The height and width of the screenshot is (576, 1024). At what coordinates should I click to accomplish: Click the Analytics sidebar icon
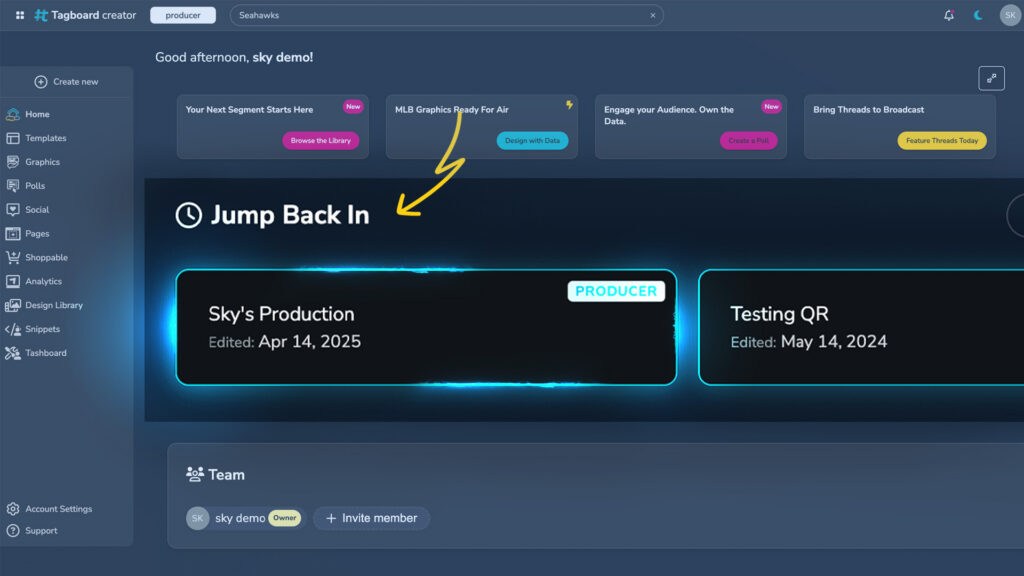pos(12,281)
